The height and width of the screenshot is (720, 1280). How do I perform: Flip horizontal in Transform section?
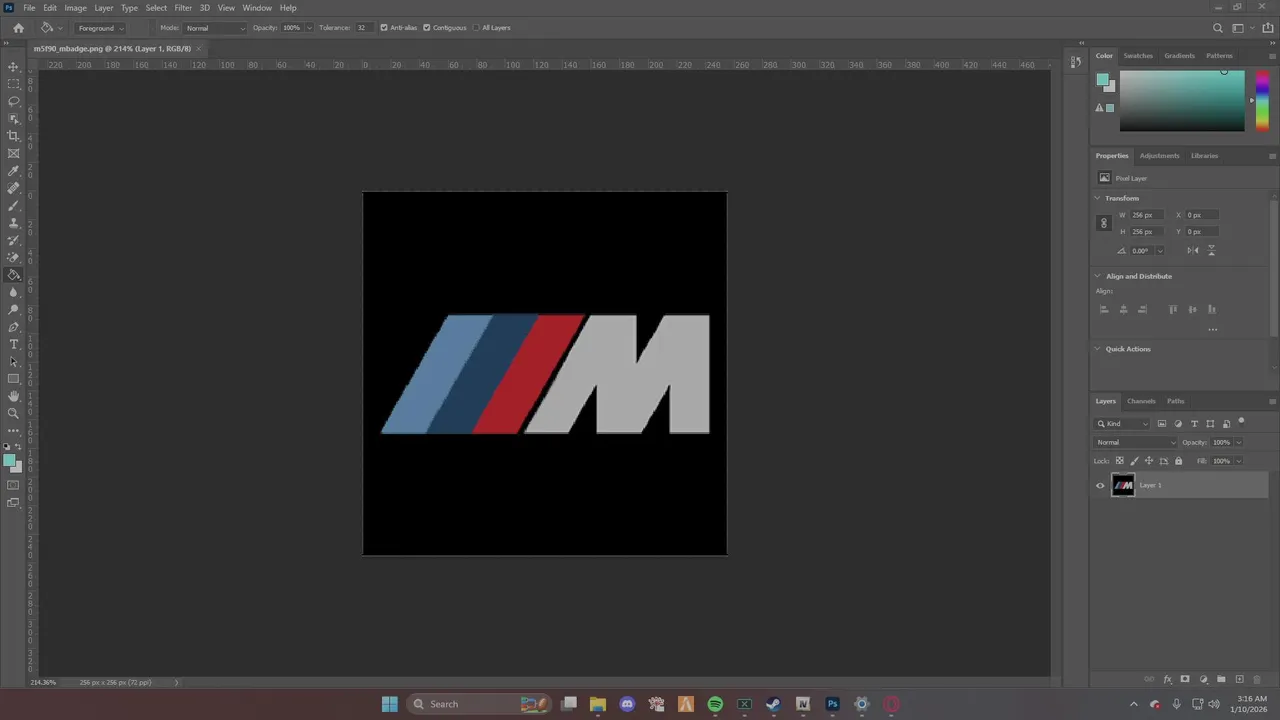[1192, 250]
